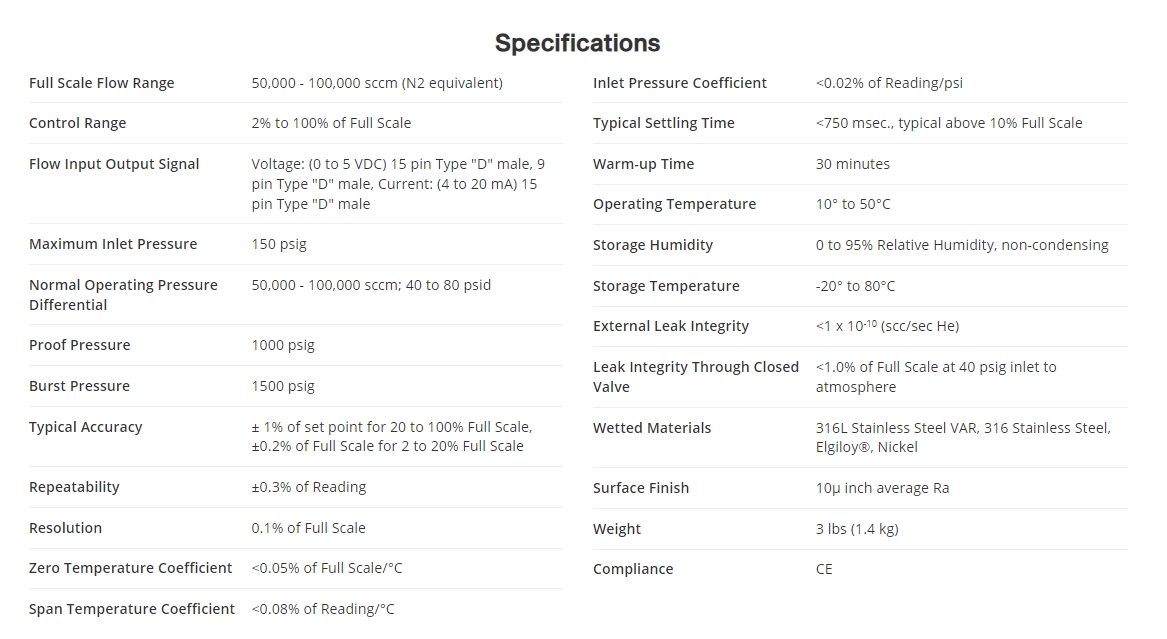The height and width of the screenshot is (639, 1167).
Task: Click the Typical Settling Time label
Action: 663,123
